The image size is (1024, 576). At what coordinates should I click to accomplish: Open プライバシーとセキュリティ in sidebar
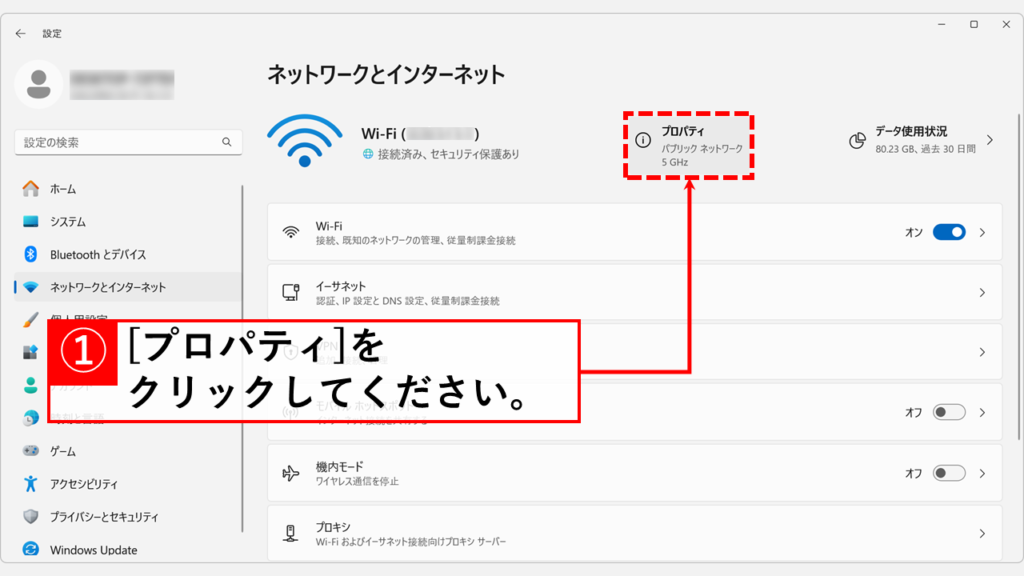(x=104, y=517)
